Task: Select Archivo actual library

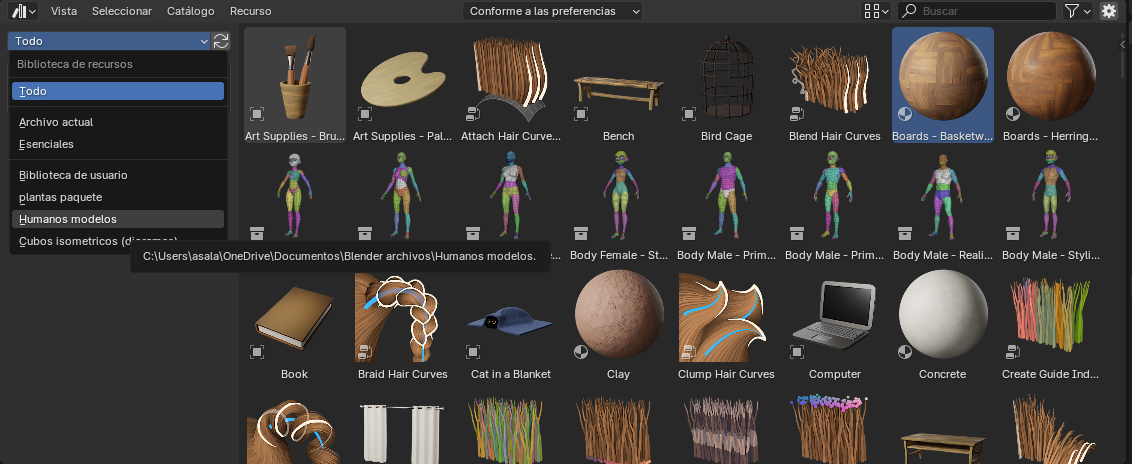Action: 118,122
